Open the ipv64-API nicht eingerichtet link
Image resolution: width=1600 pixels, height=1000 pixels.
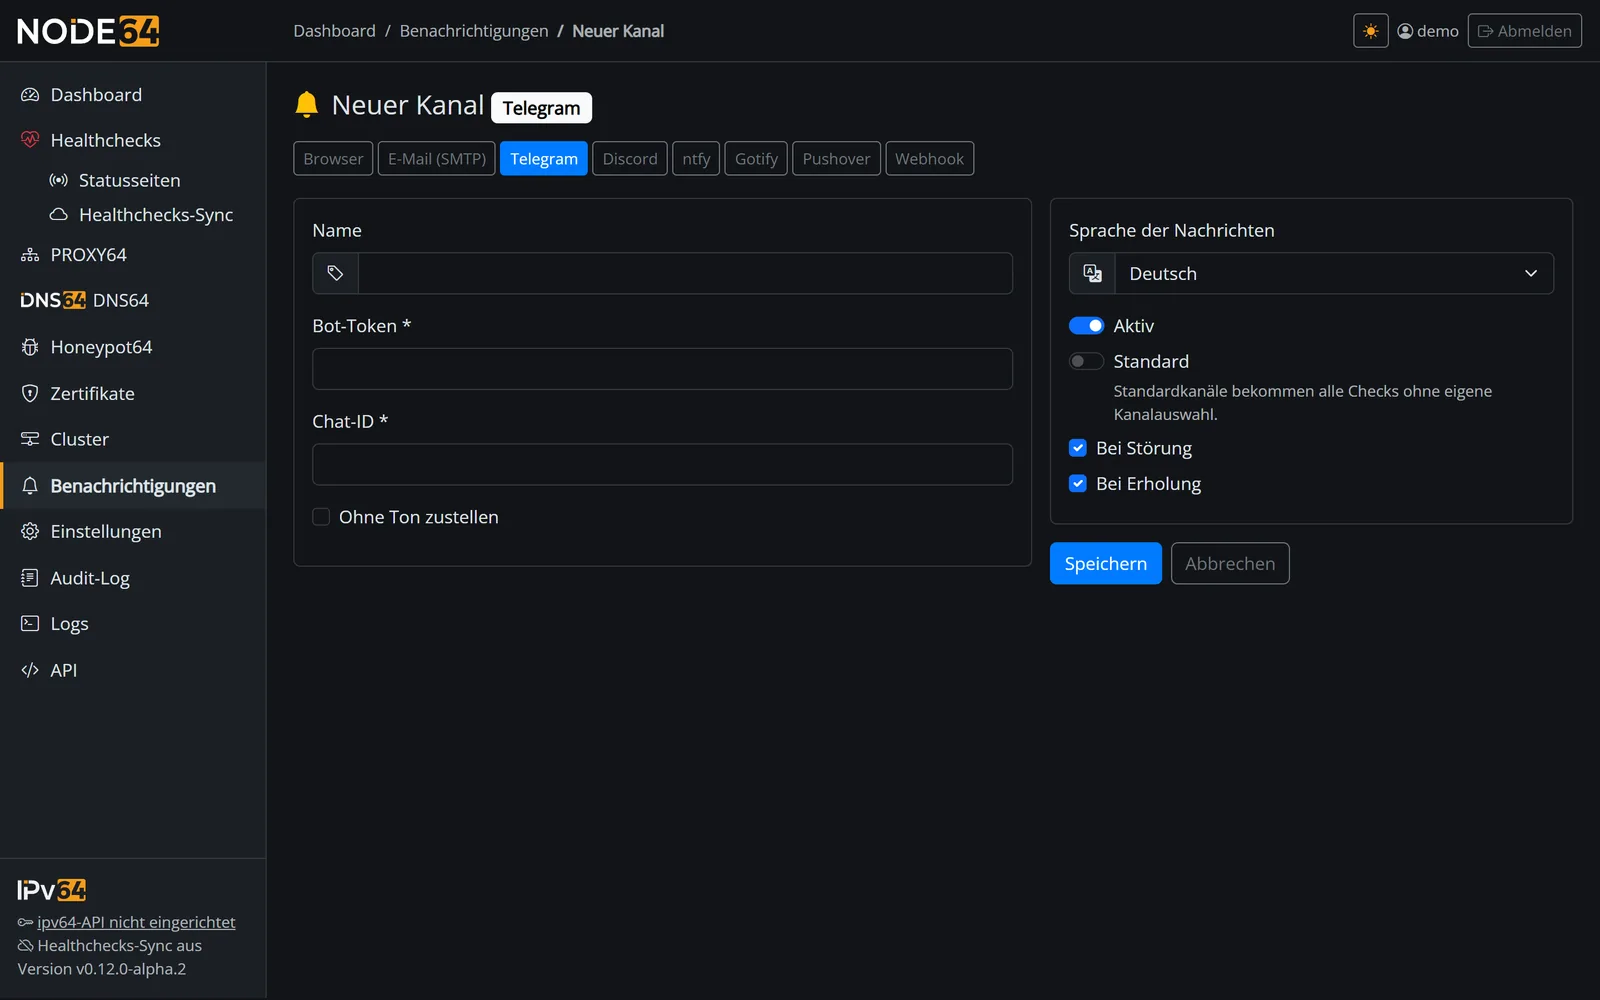point(136,922)
